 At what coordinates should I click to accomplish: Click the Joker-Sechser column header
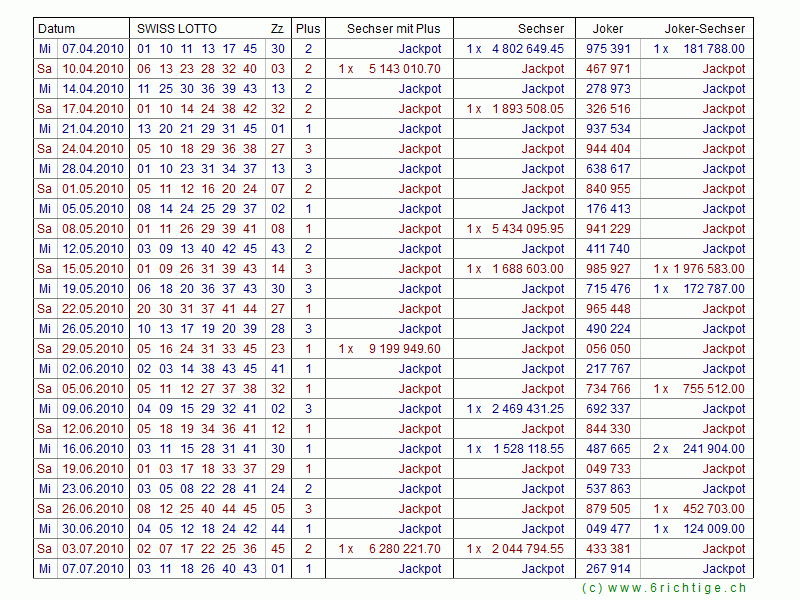pyautogui.click(x=704, y=29)
